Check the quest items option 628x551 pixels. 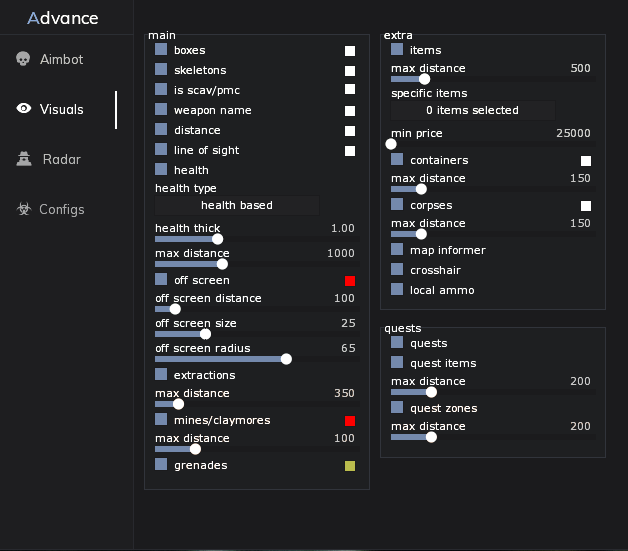click(397, 363)
